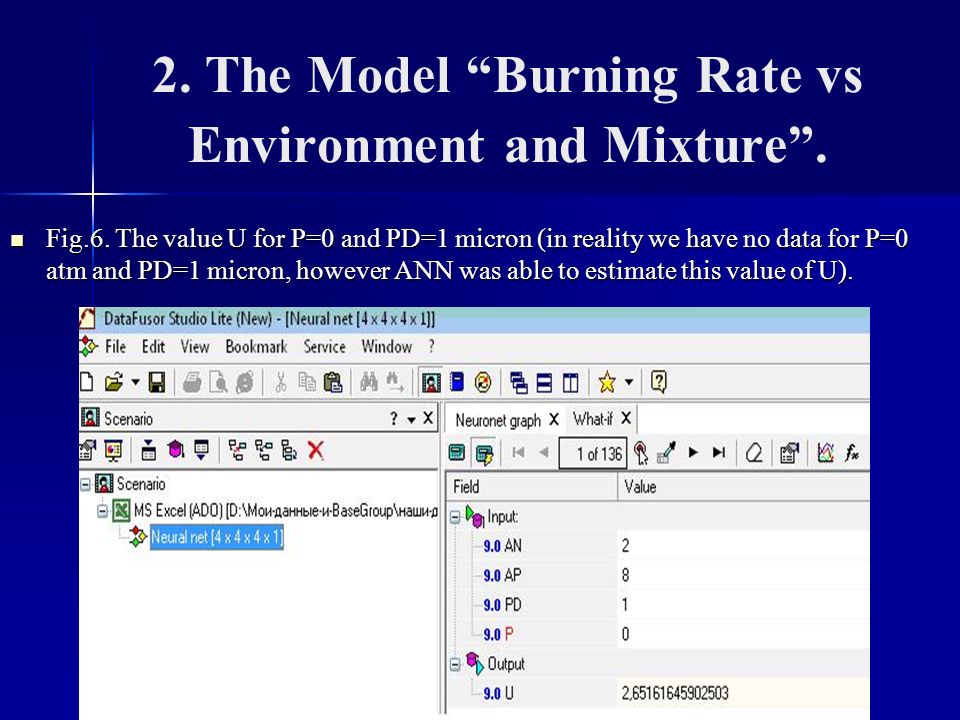The height and width of the screenshot is (720, 960).
Task: Toggle the Scenario panel toolbar button
Action: 431,383
